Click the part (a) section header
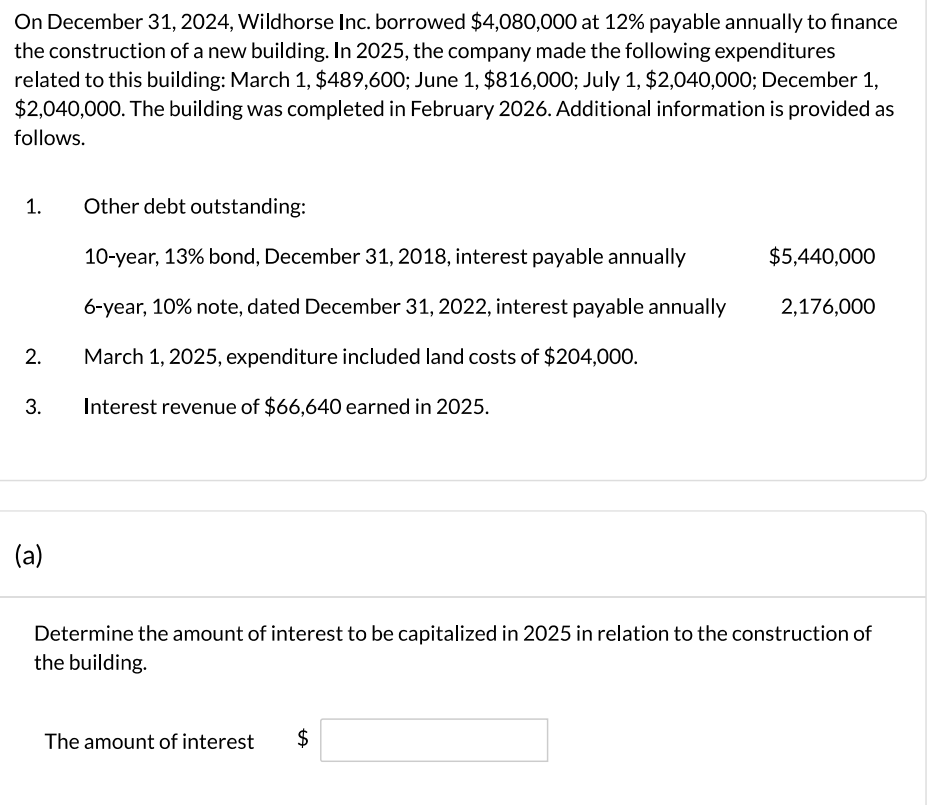This screenshot has height=805, width=949. pos(30,554)
